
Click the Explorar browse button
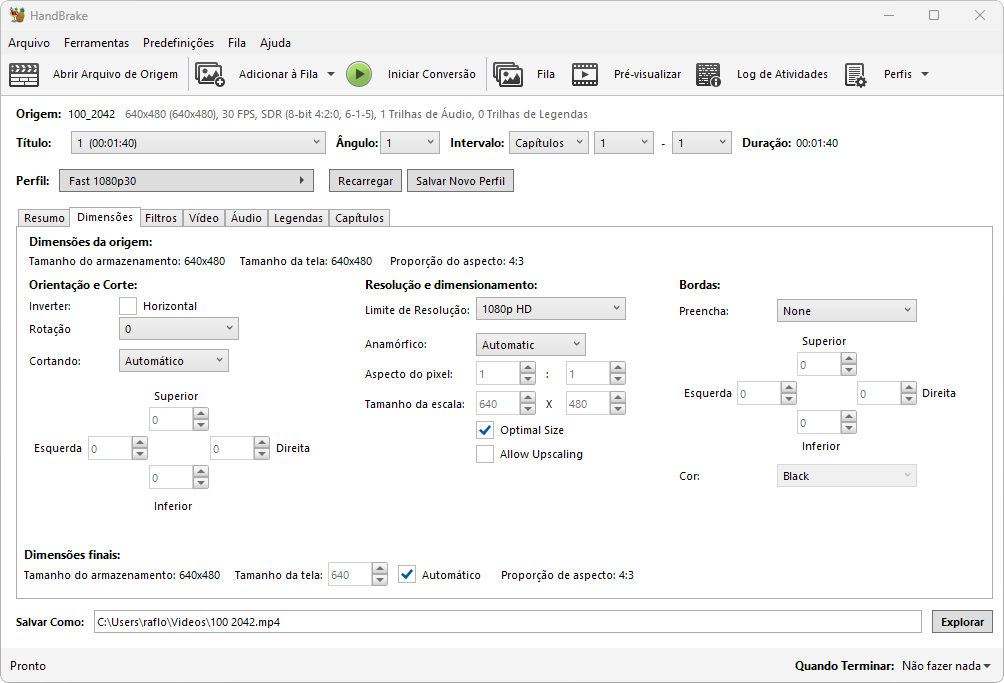[962, 622]
